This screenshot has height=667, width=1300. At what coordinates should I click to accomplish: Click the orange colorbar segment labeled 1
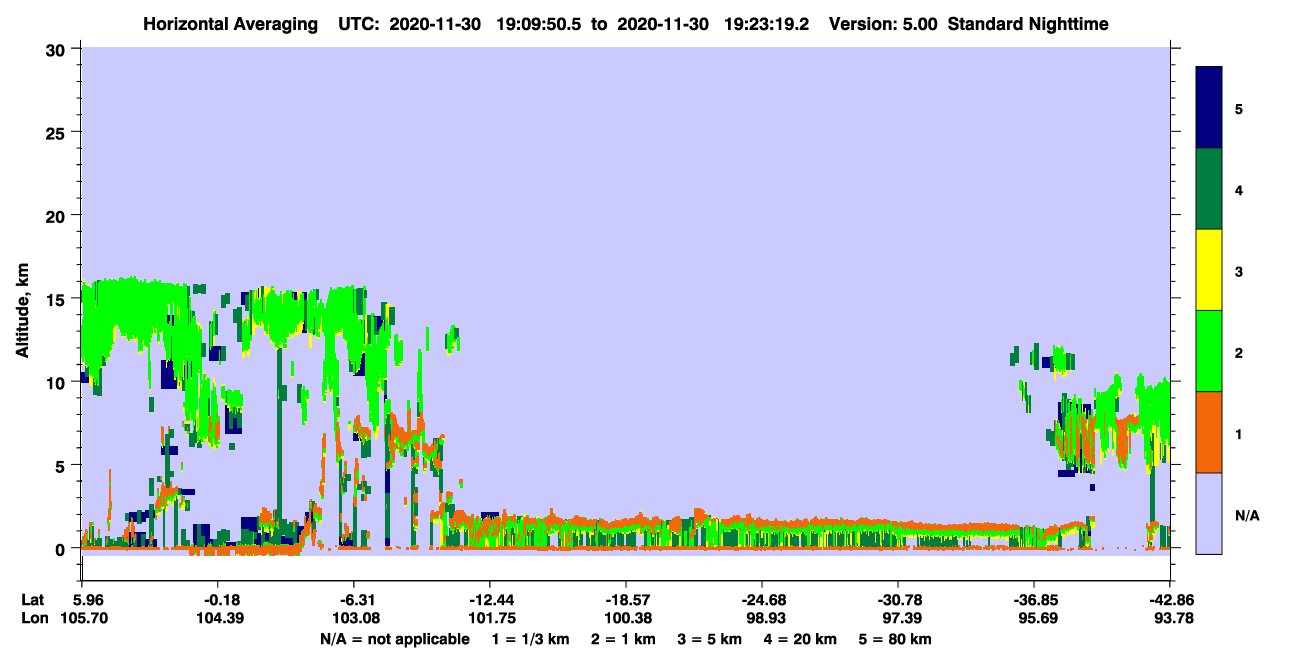(x=1209, y=432)
